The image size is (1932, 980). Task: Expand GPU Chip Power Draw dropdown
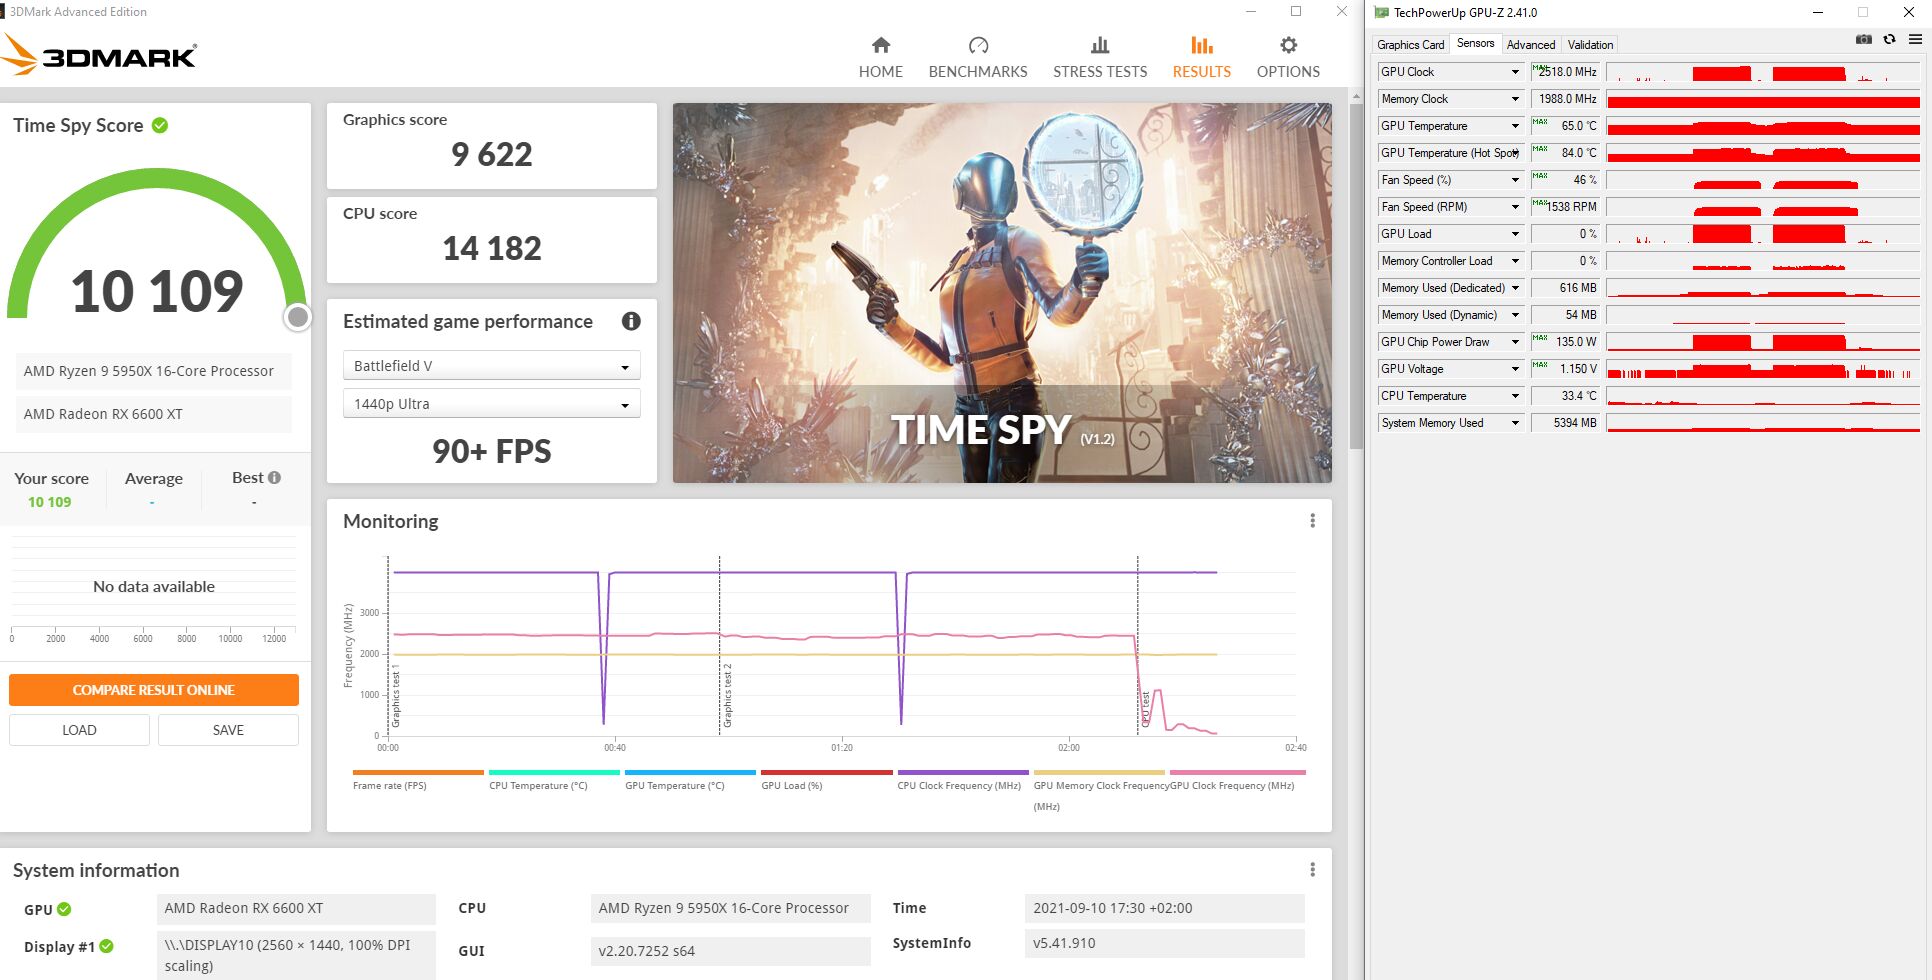pyautogui.click(x=1515, y=342)
